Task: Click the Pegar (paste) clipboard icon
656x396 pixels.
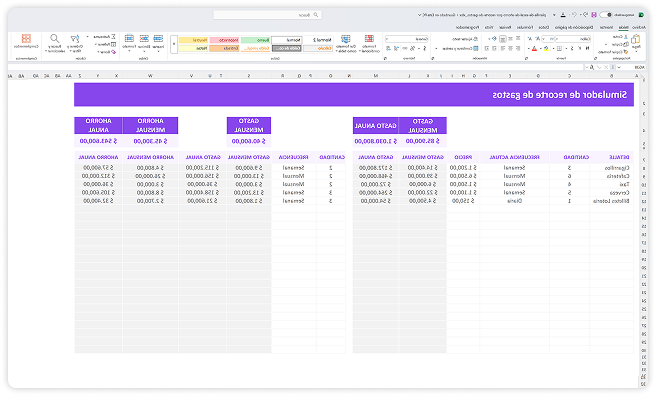Action: (x=636, y=40)
